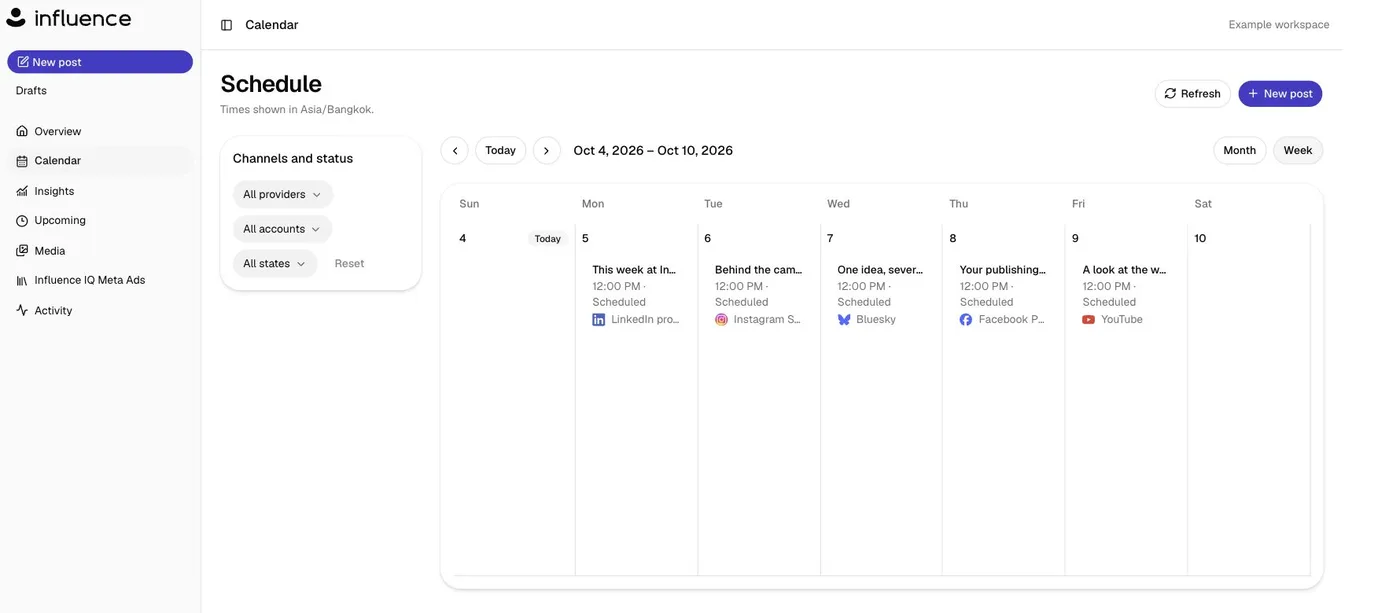The height and width of the screenshot is (613, 1400).
Task: Click the Calendar icon in the sidebar
Action: [x=22, y=161]
